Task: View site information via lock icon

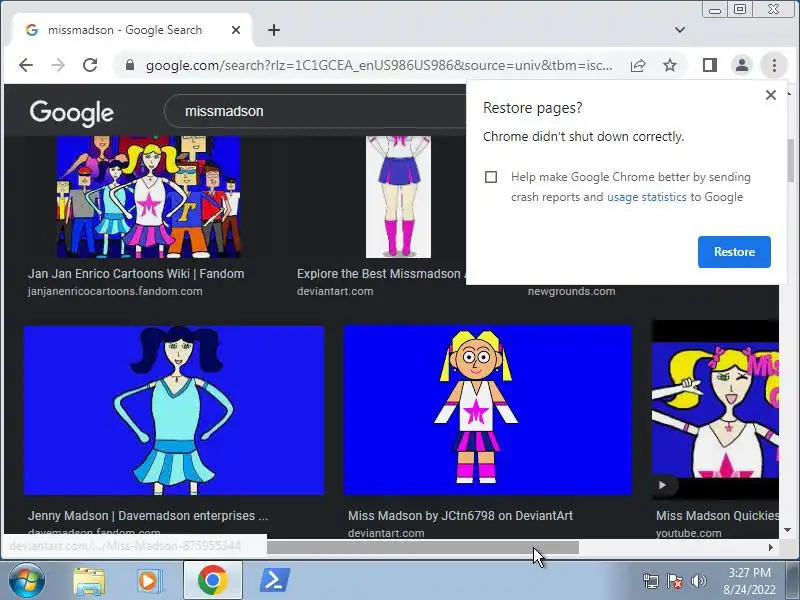Action: click(x=130, y=65)
